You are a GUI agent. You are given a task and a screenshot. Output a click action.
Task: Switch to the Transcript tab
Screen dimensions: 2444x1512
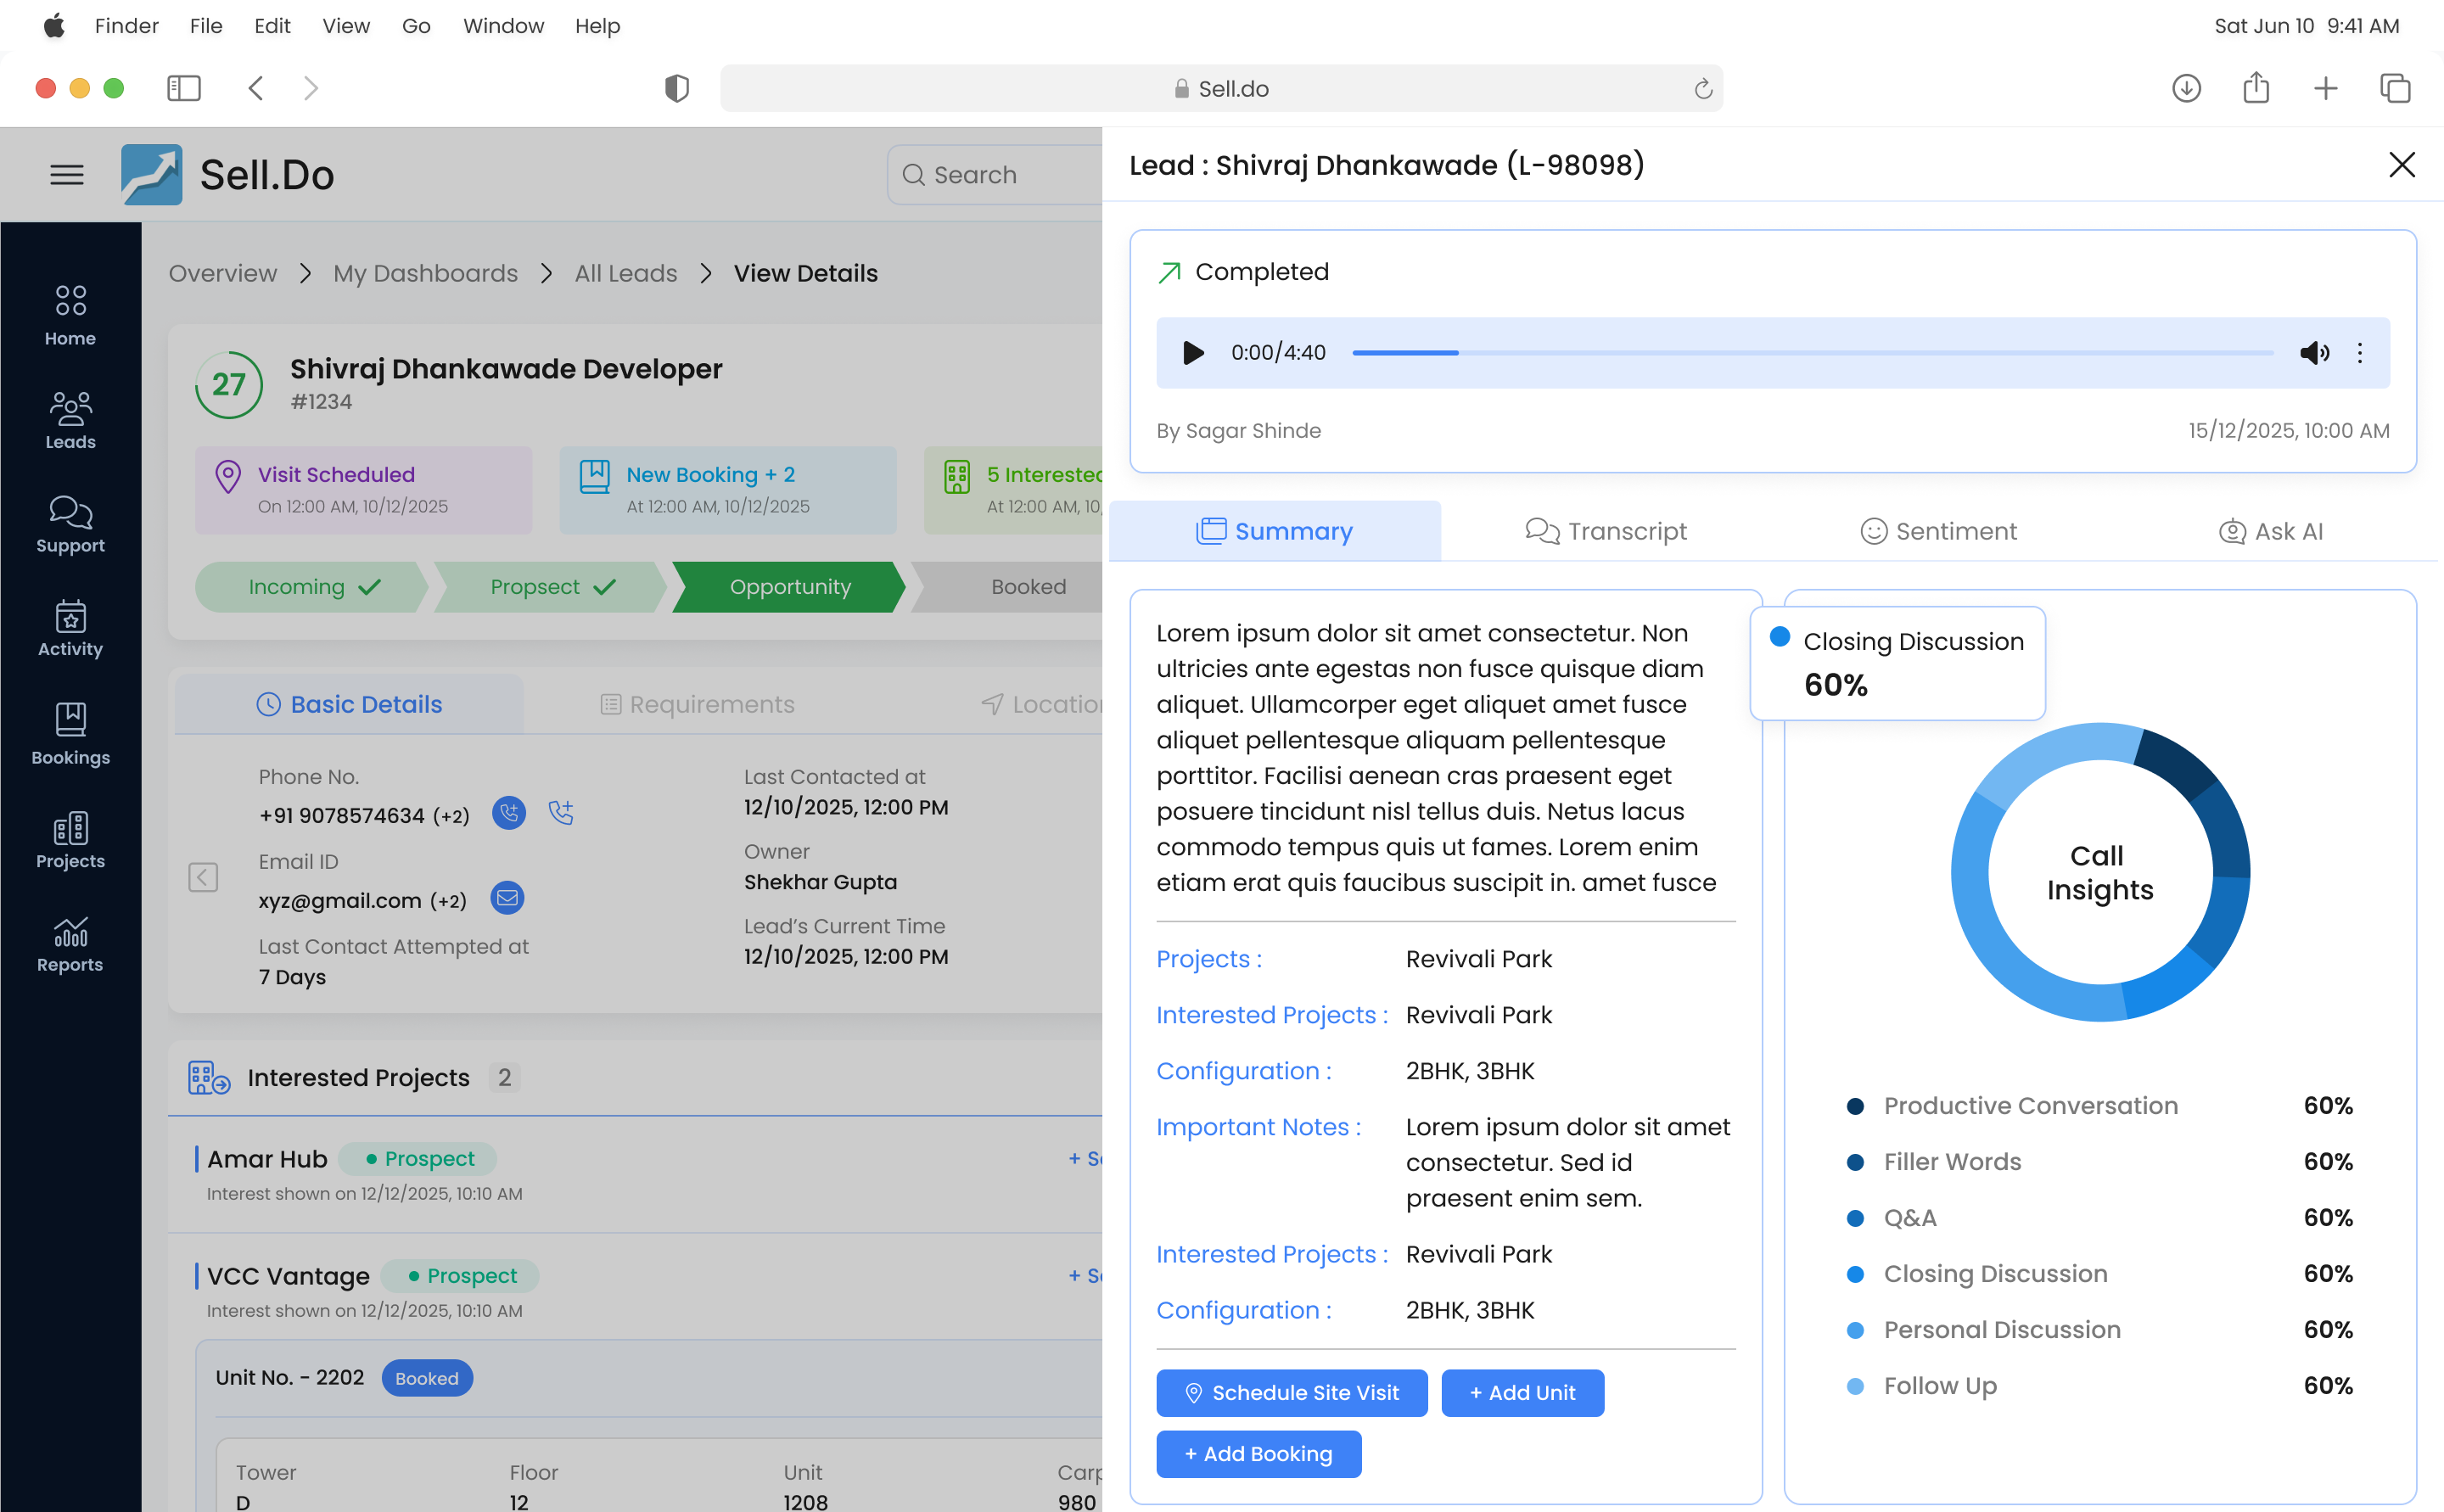coord(1606,531)
